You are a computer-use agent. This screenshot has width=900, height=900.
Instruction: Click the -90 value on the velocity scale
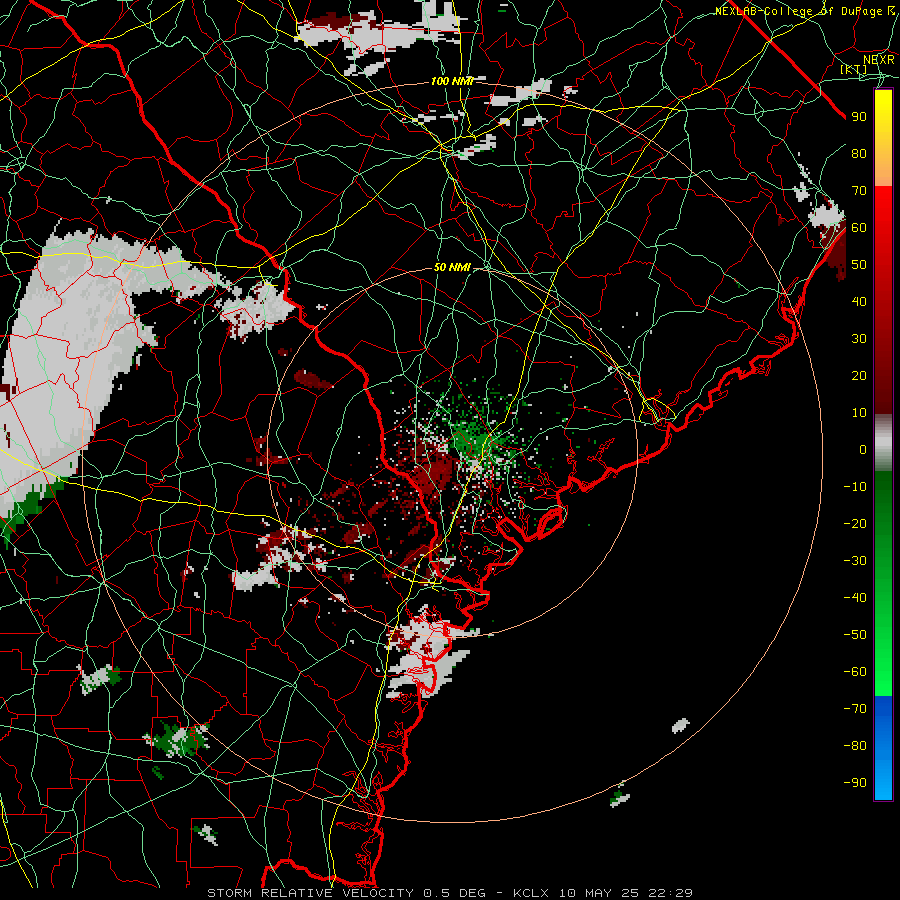[855, 783]
